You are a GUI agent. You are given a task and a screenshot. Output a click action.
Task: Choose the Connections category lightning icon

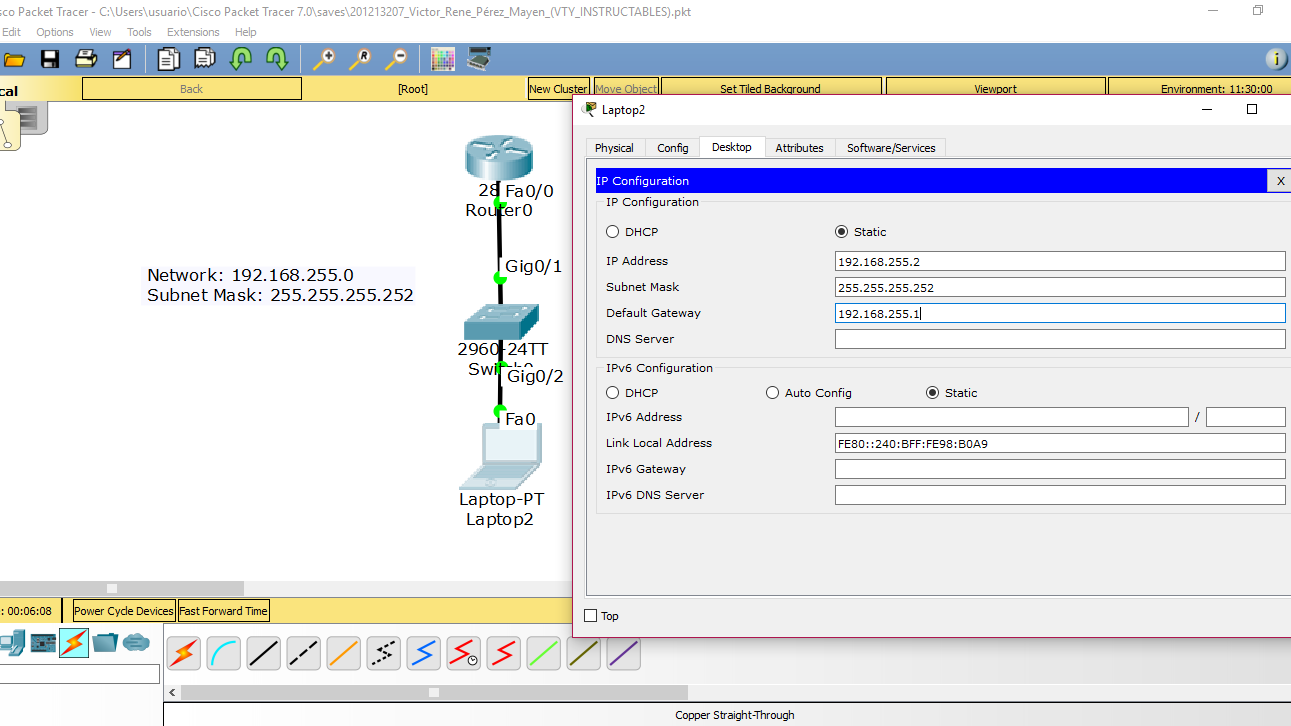(74, 643)
